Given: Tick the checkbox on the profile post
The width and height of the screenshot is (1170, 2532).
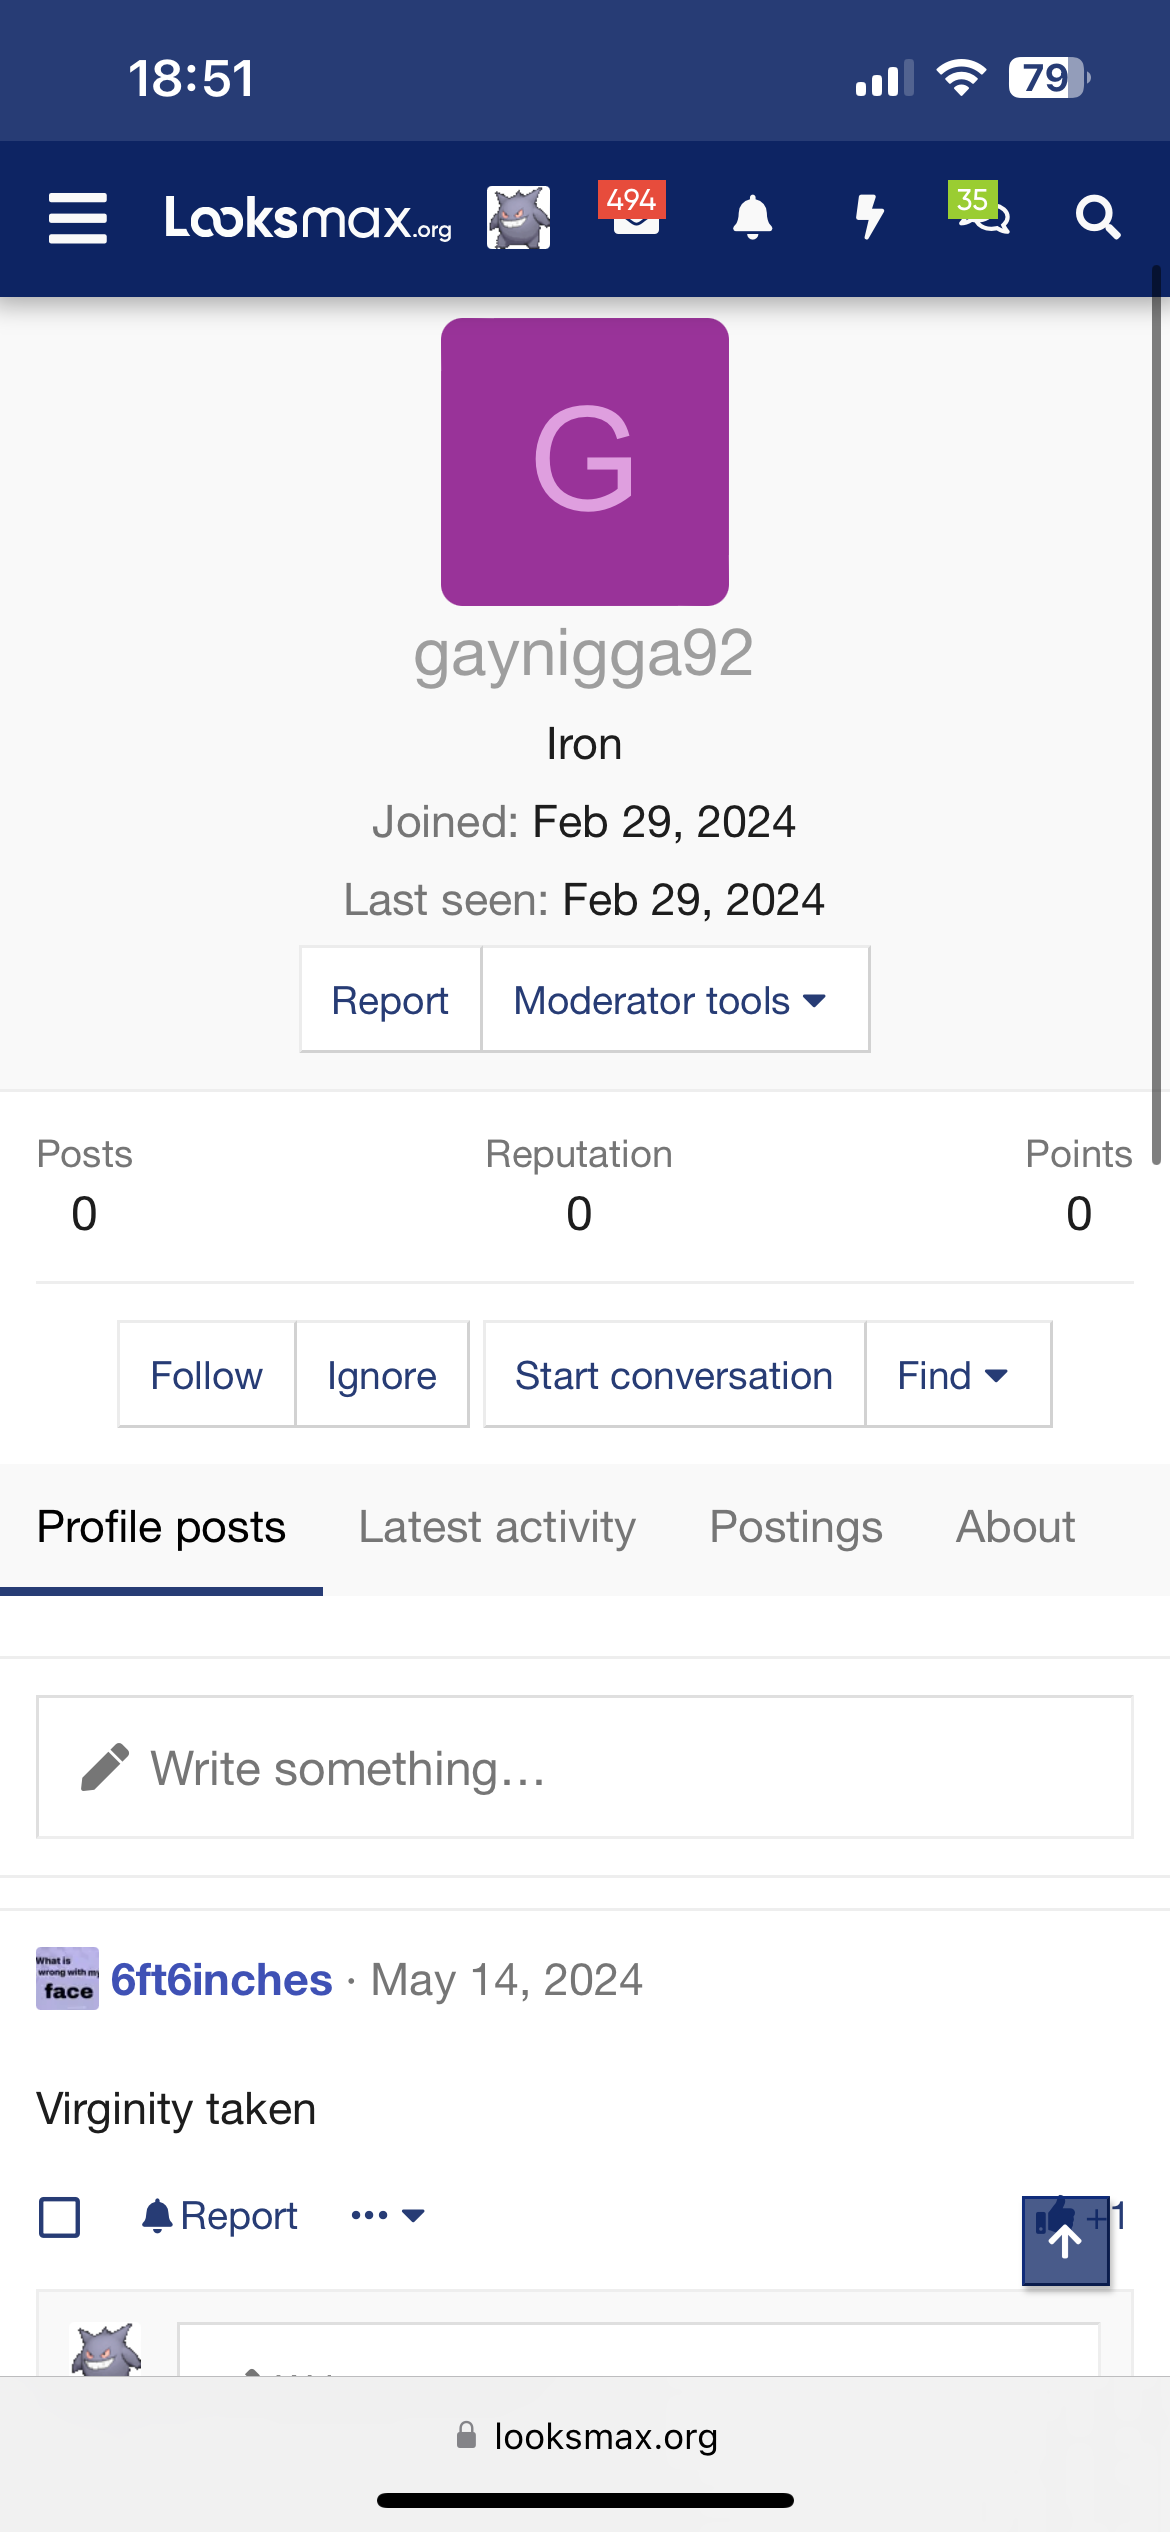Looking at the screenshot, I should [59, 2217].
